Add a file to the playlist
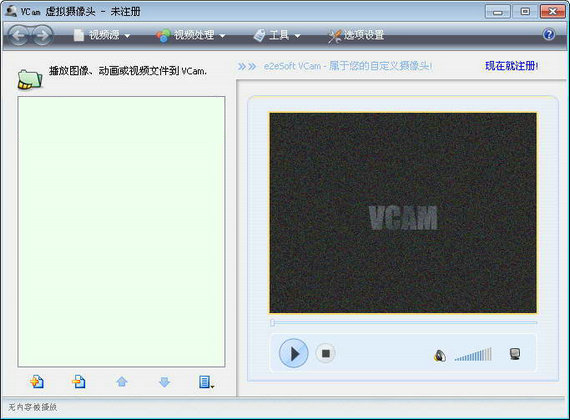Viewport: 570px width, 420px height. (37, 381)
